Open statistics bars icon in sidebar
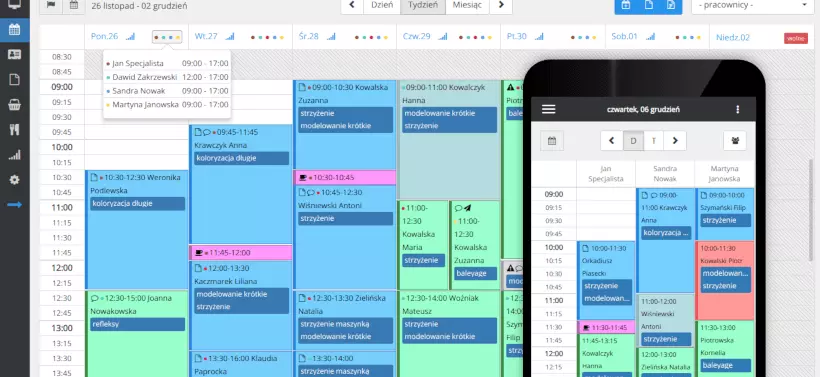The image size is (820, 377). pyautogui.click(x=15, y=155)
